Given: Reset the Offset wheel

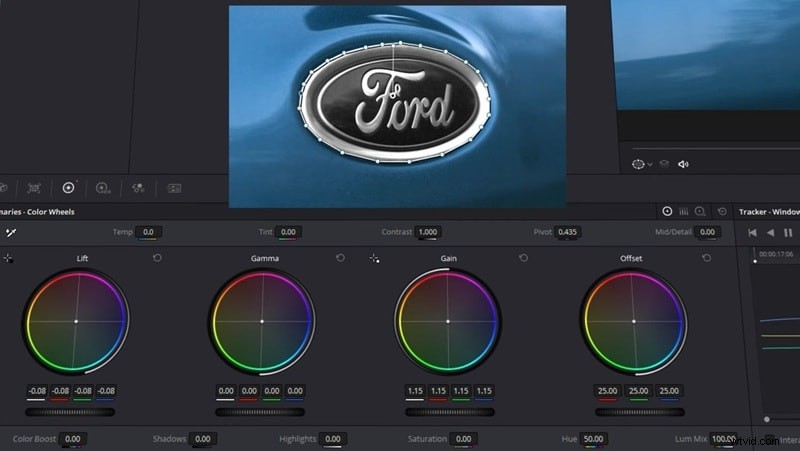Looking at the screenshot, I should 707,258.
